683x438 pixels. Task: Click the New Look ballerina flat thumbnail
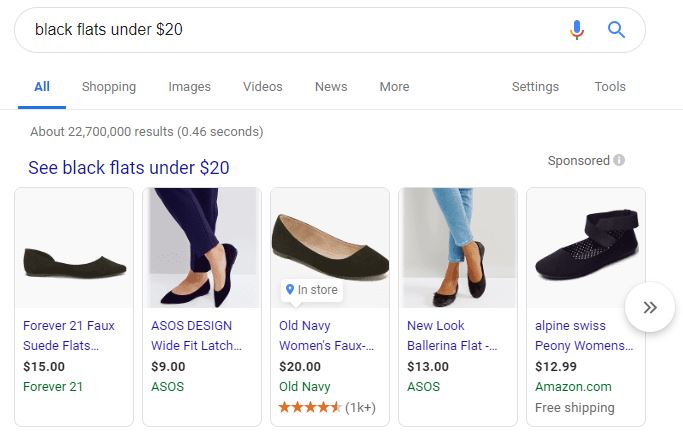458,248
